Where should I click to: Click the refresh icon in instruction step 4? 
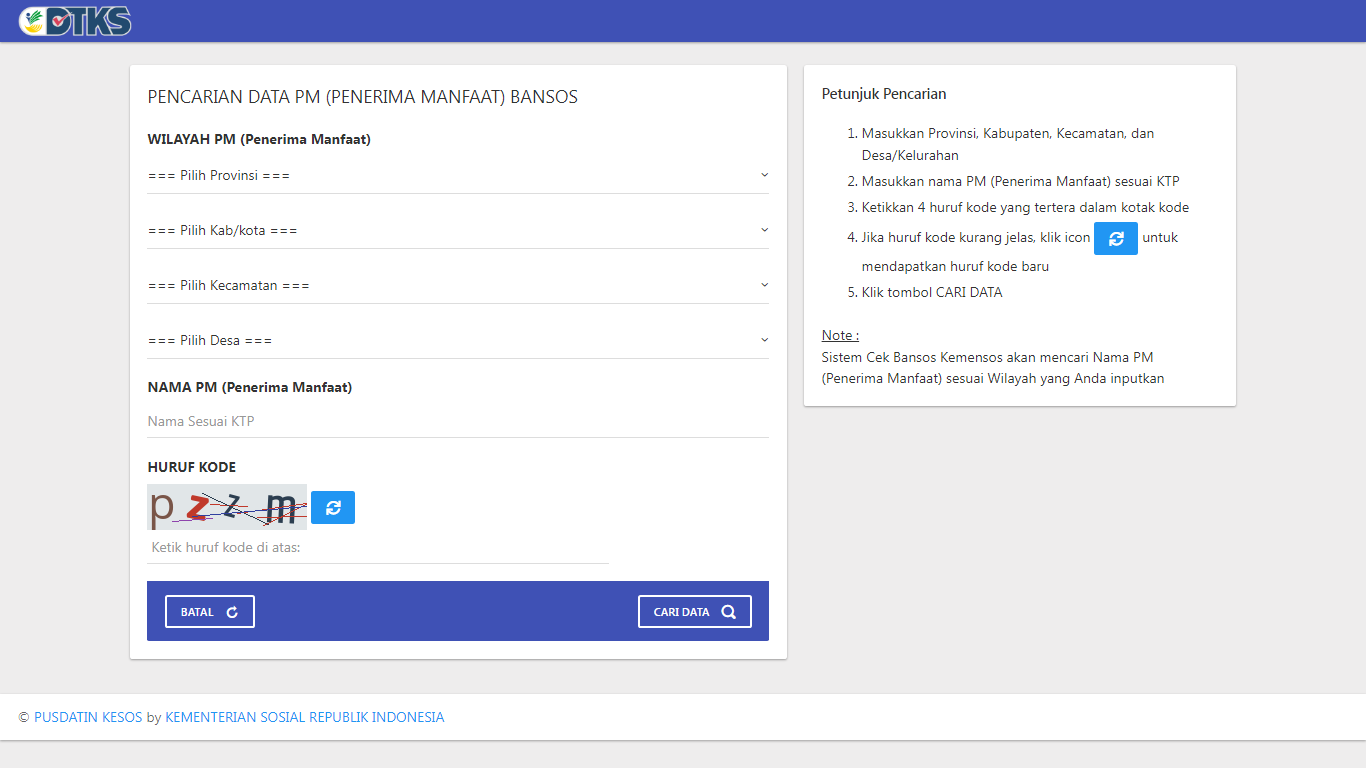pos(1115,238)
